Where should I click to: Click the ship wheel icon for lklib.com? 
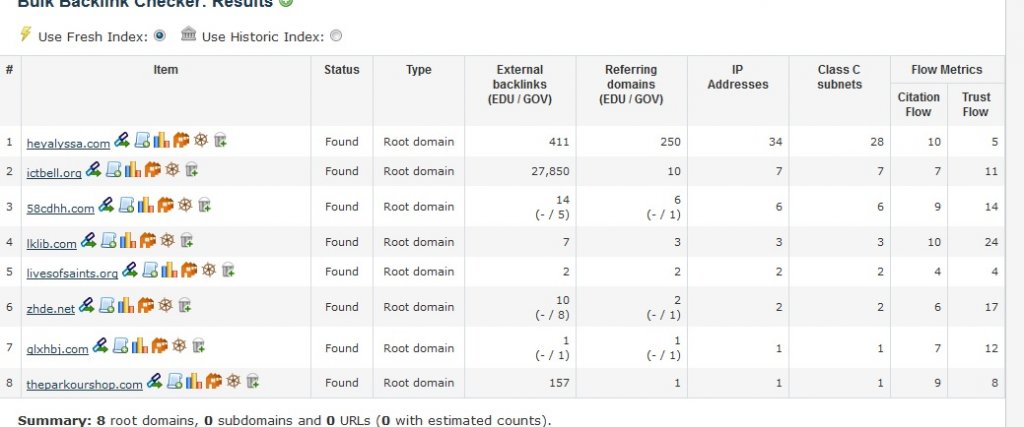point(167,240)
